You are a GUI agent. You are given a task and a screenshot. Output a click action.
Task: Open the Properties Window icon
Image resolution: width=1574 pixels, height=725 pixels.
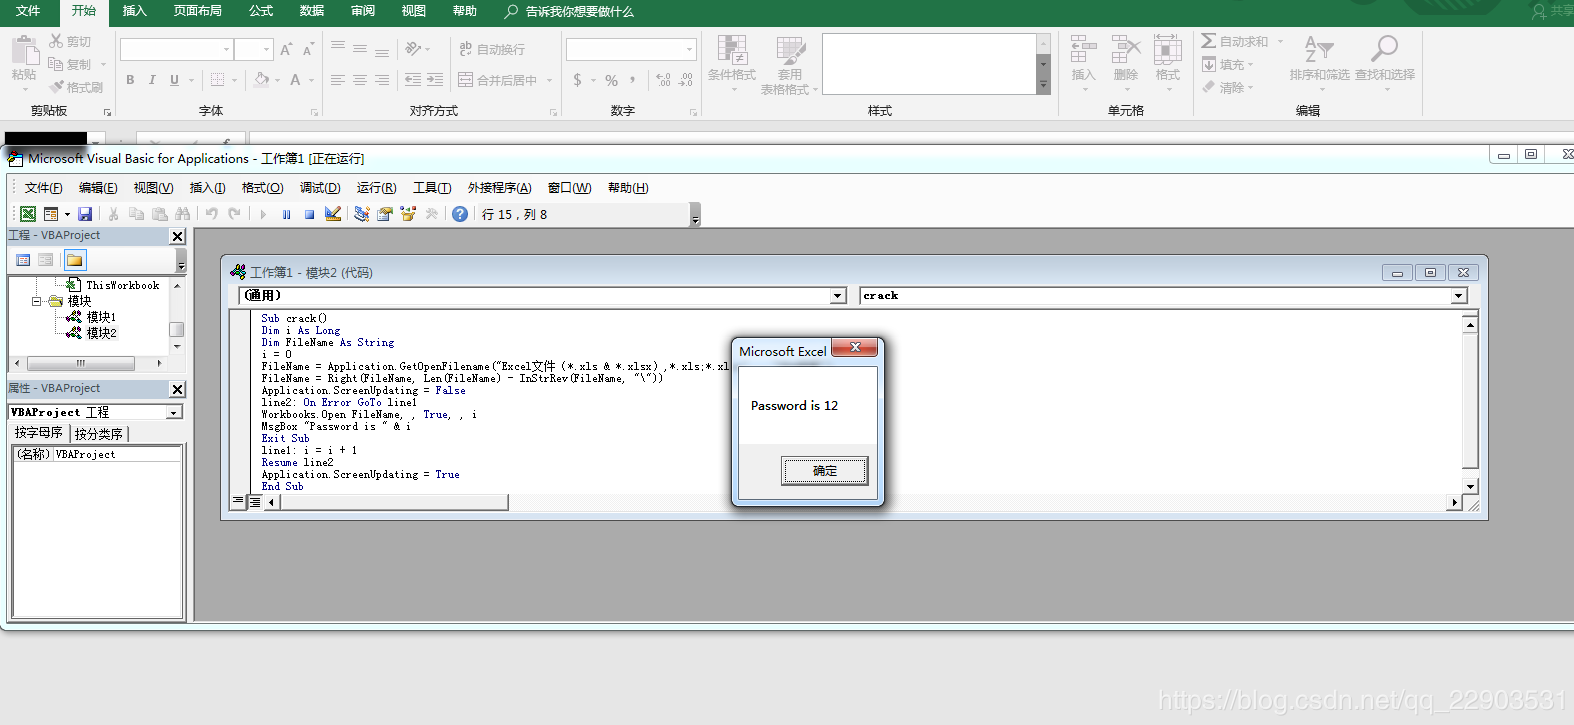385,214
